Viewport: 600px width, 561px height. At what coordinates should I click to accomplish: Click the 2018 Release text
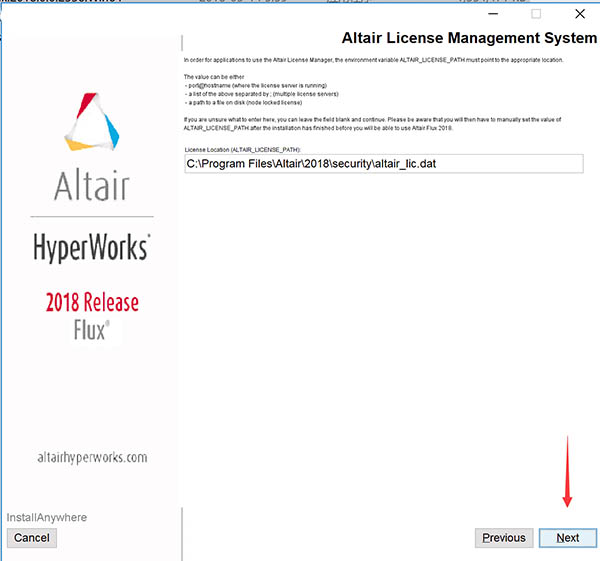coord(92,302)
